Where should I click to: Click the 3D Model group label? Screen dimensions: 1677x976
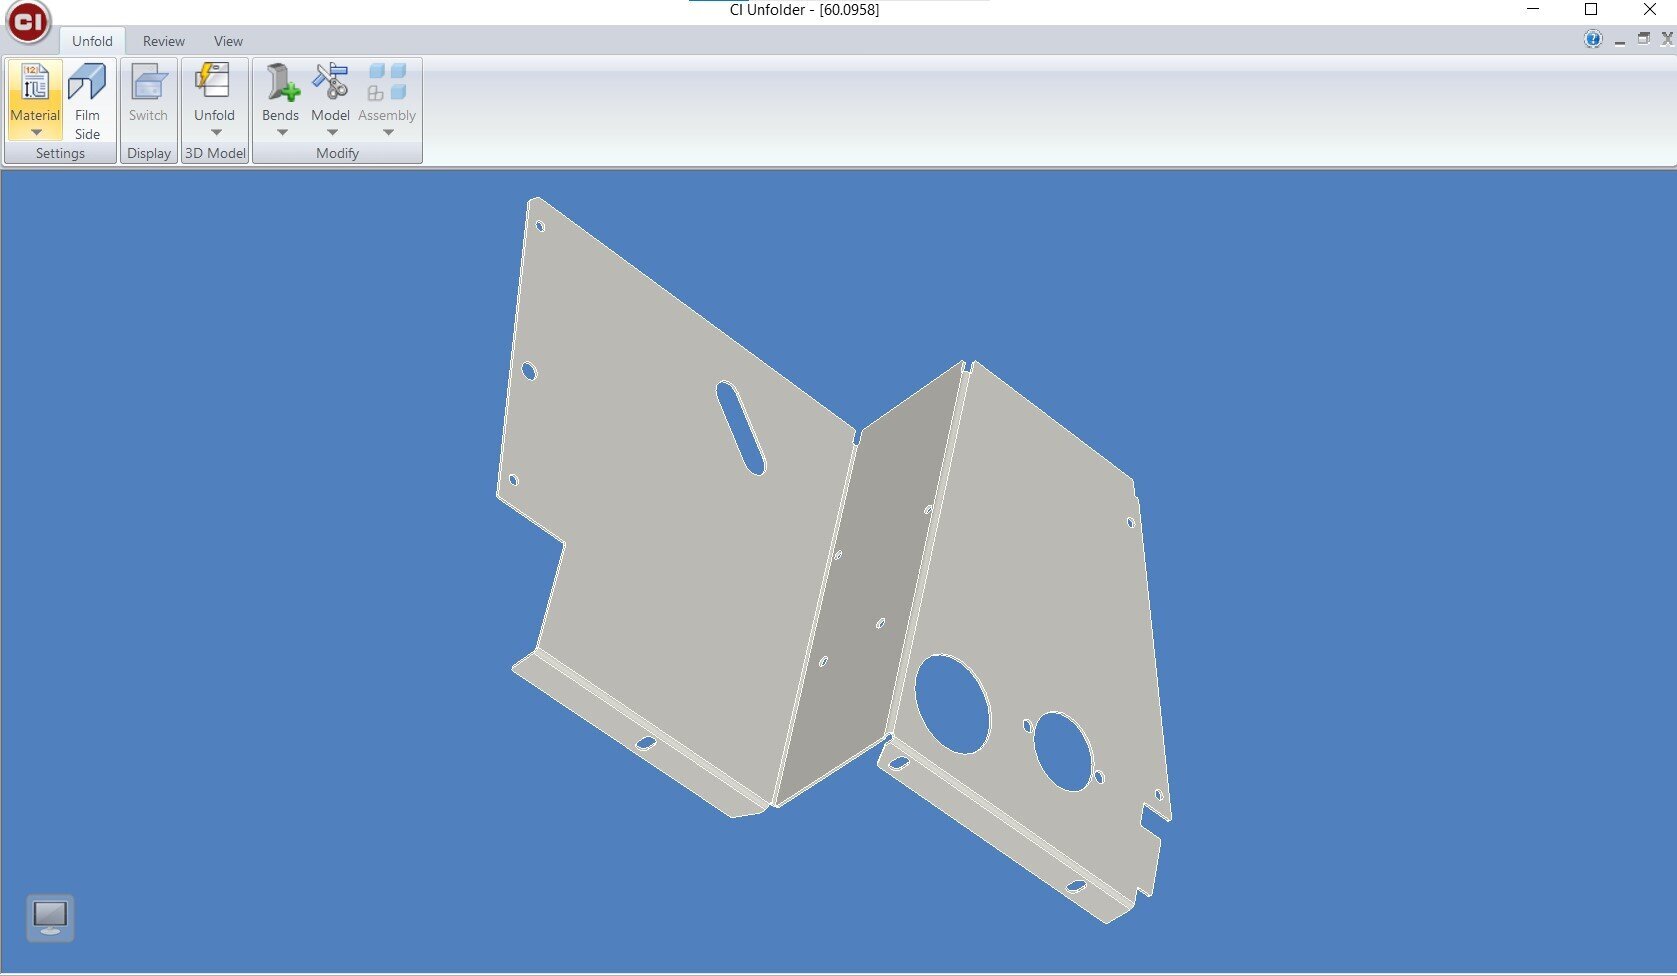[215, 153]
